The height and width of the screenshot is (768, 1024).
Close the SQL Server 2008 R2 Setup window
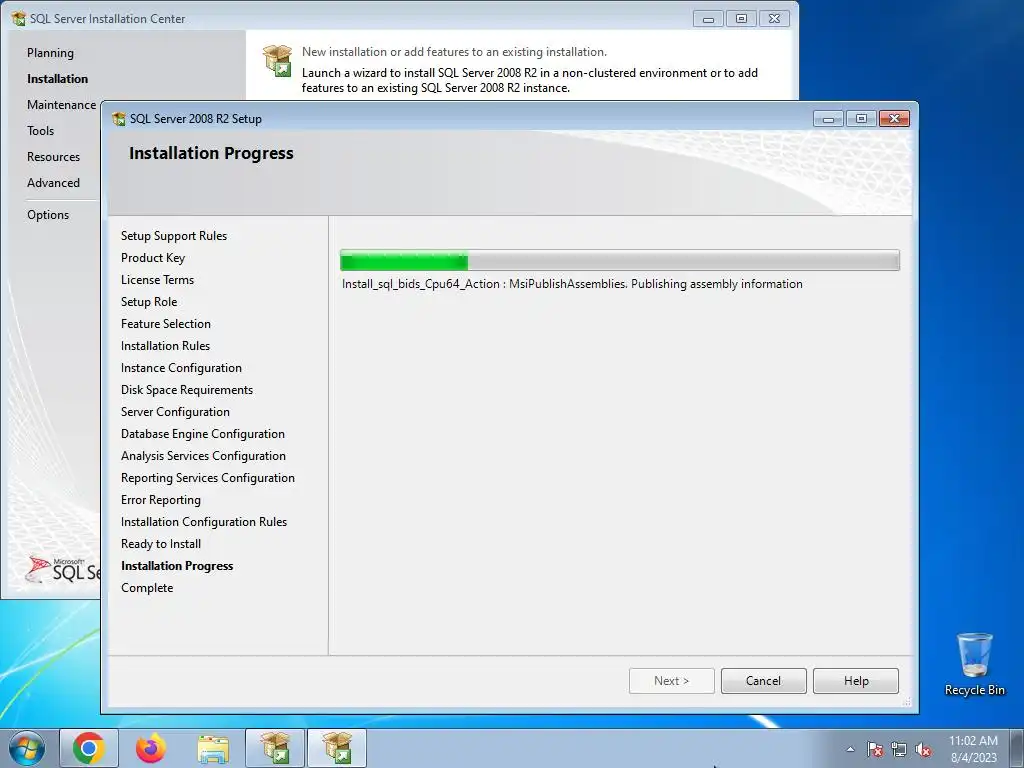pos(894,119)
